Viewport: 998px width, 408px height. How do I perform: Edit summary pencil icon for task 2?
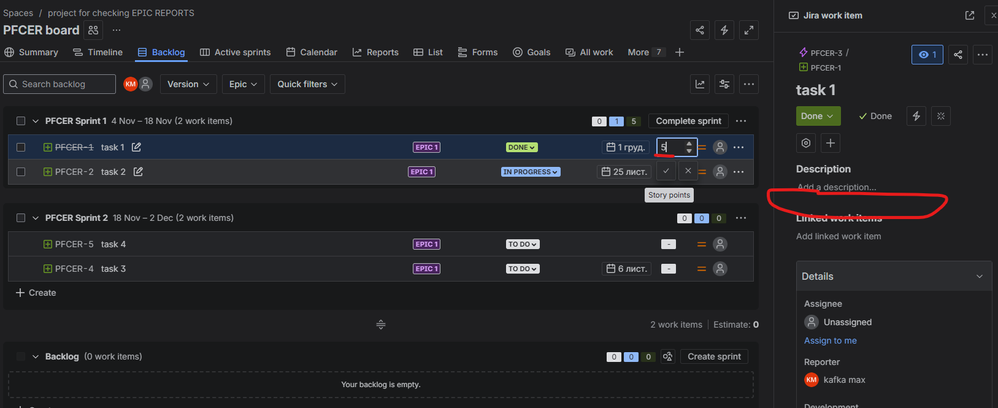tap(138, 171)
